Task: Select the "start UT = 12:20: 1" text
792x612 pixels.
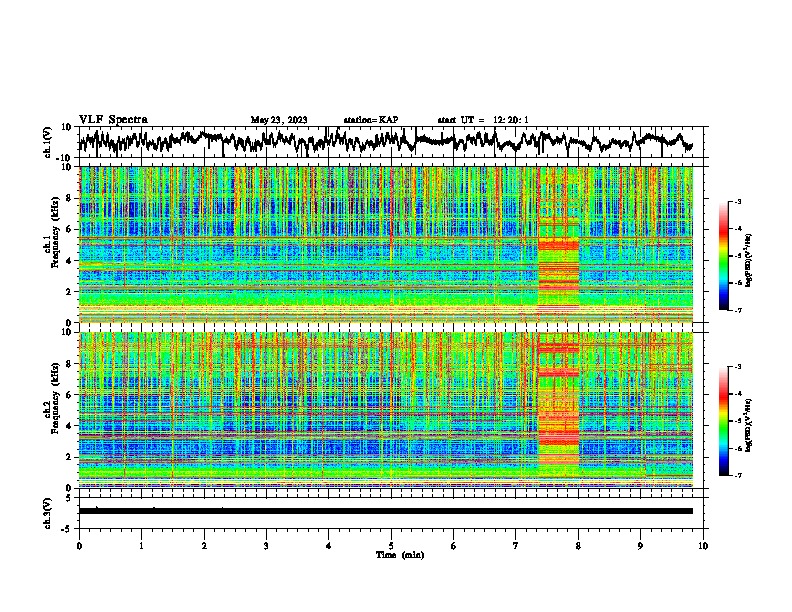Action: (x=483, y=120)
